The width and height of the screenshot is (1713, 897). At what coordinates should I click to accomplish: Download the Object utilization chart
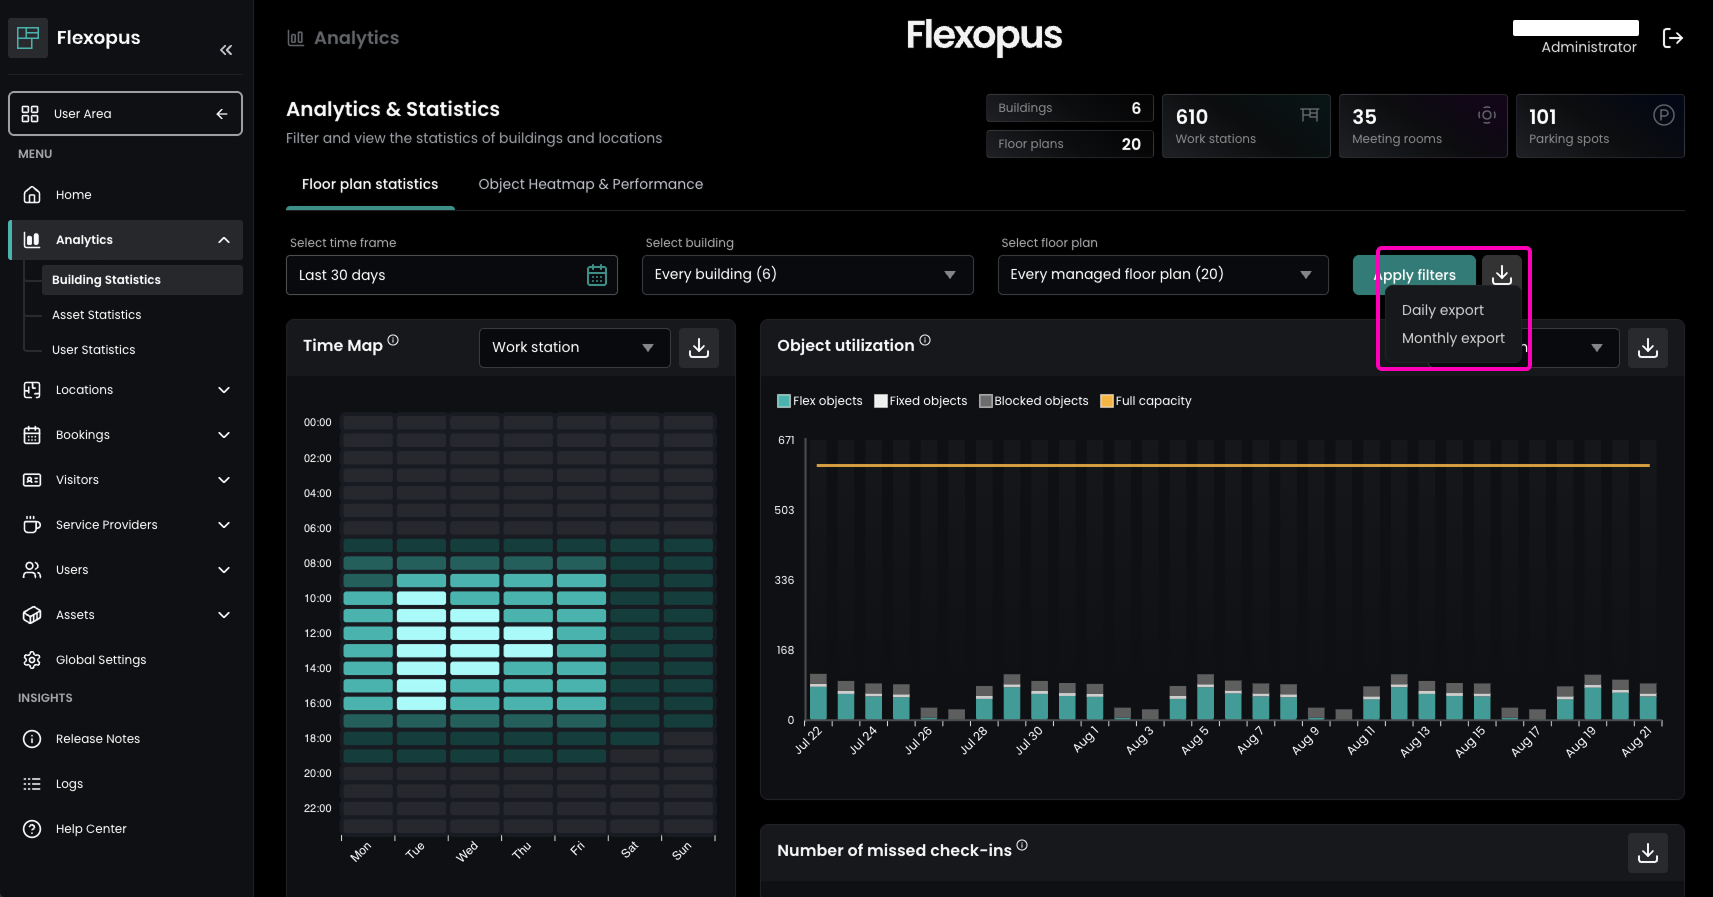point(1647,348)
